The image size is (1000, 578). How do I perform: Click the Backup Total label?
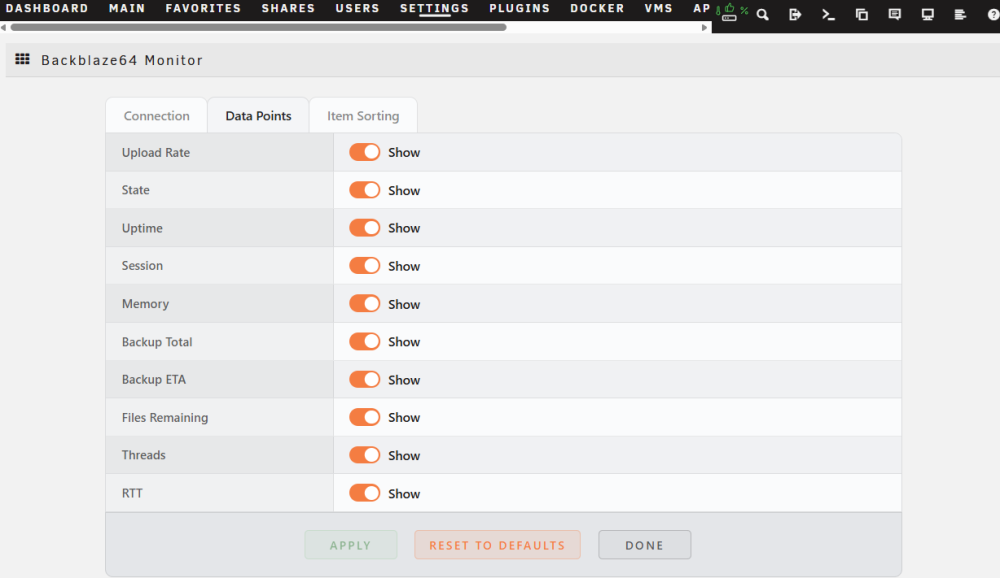pyautogui.click(x=157, y=342)
